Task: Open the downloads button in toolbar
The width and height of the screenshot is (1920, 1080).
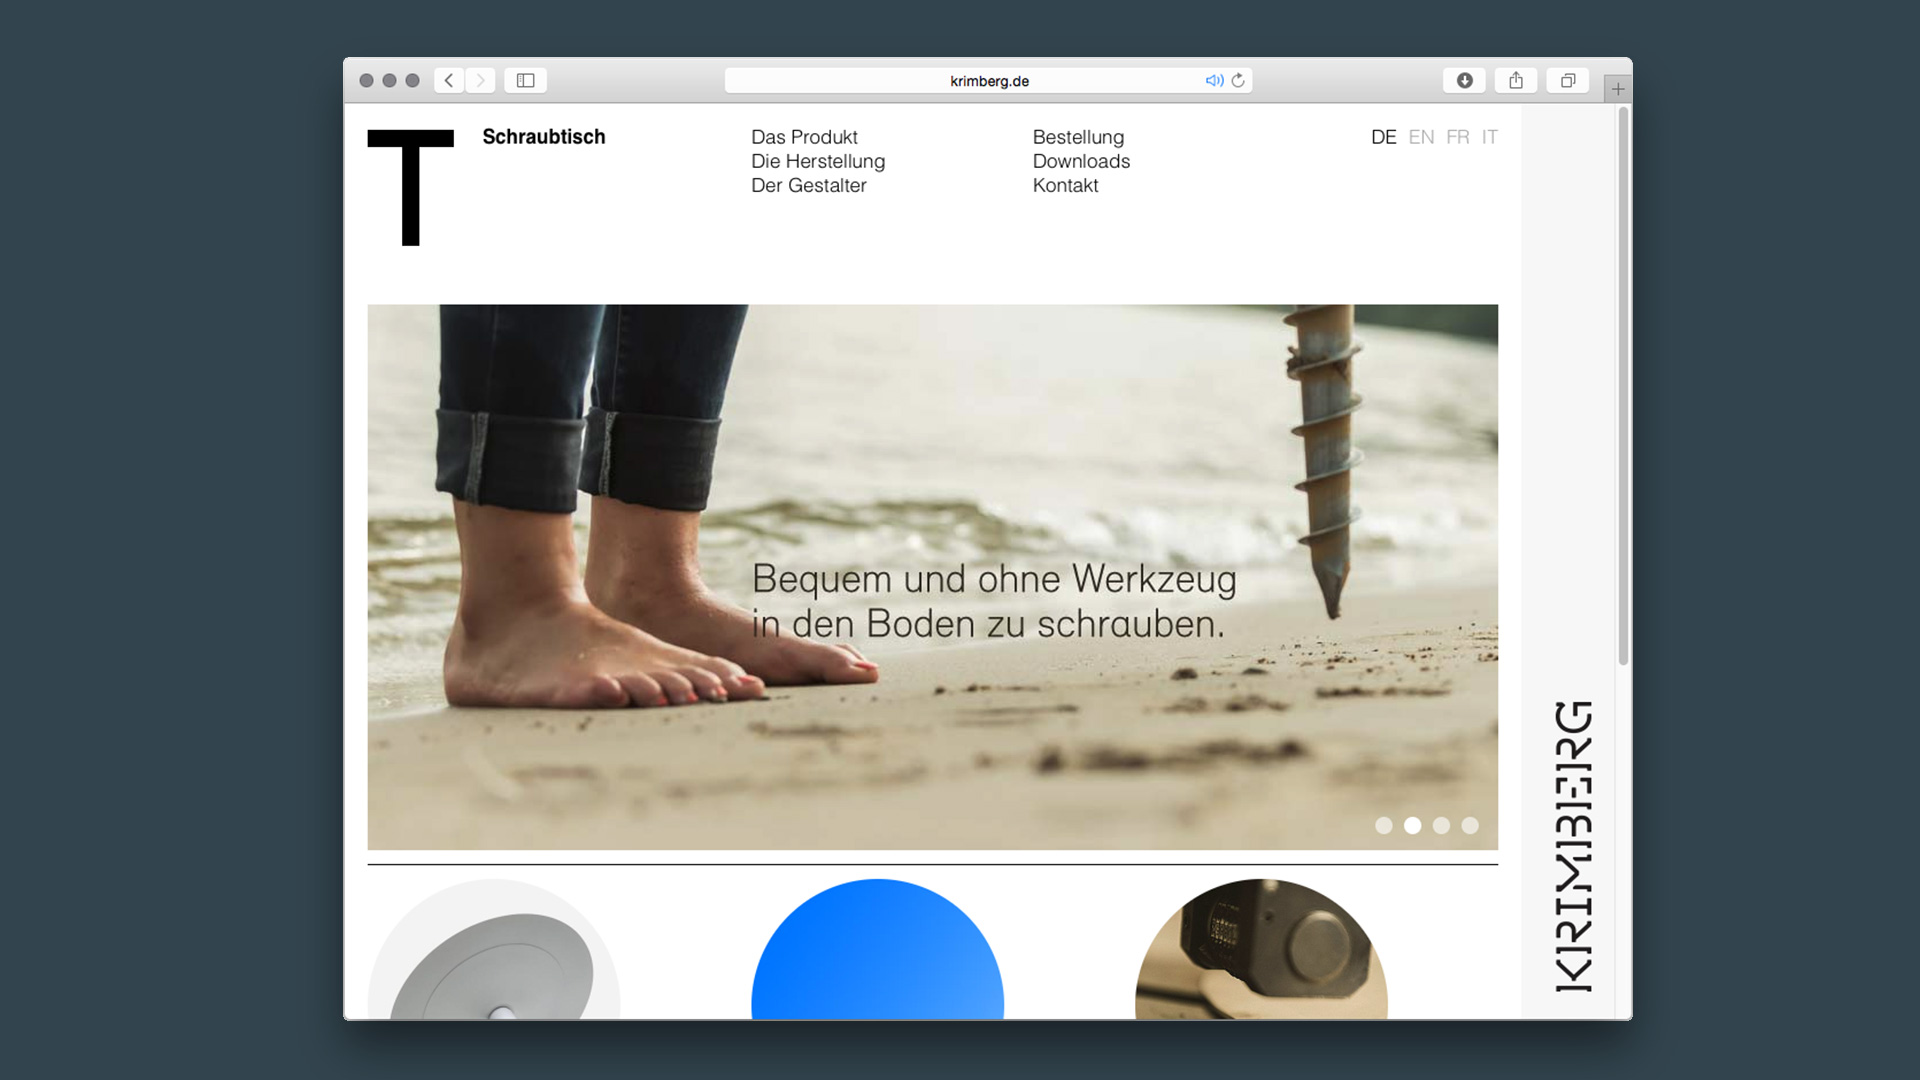Action: click(x=1464, y=80)
